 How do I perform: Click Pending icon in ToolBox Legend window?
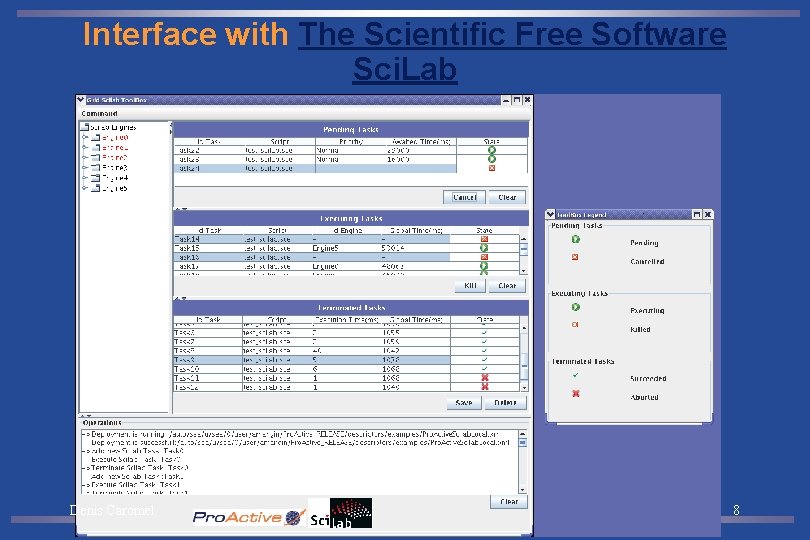[575, 239]
